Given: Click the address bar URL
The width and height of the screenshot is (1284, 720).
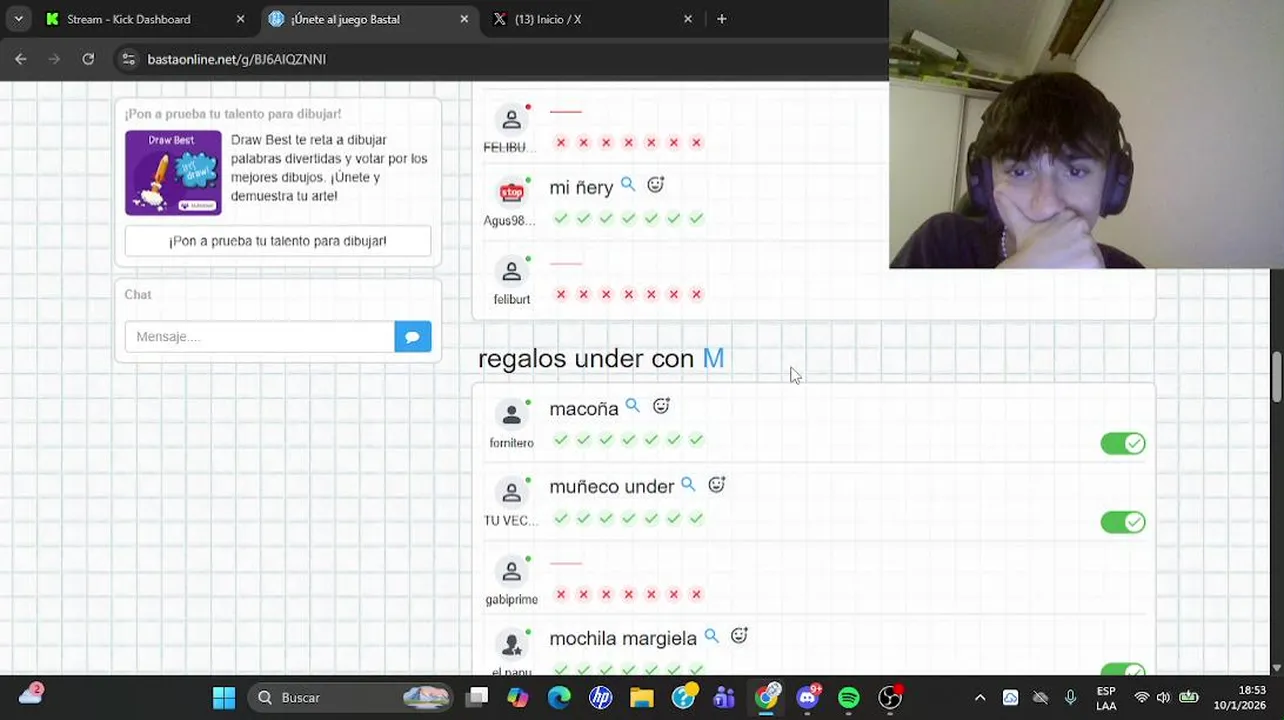Looking at the screenshot, I should point(237,59).
